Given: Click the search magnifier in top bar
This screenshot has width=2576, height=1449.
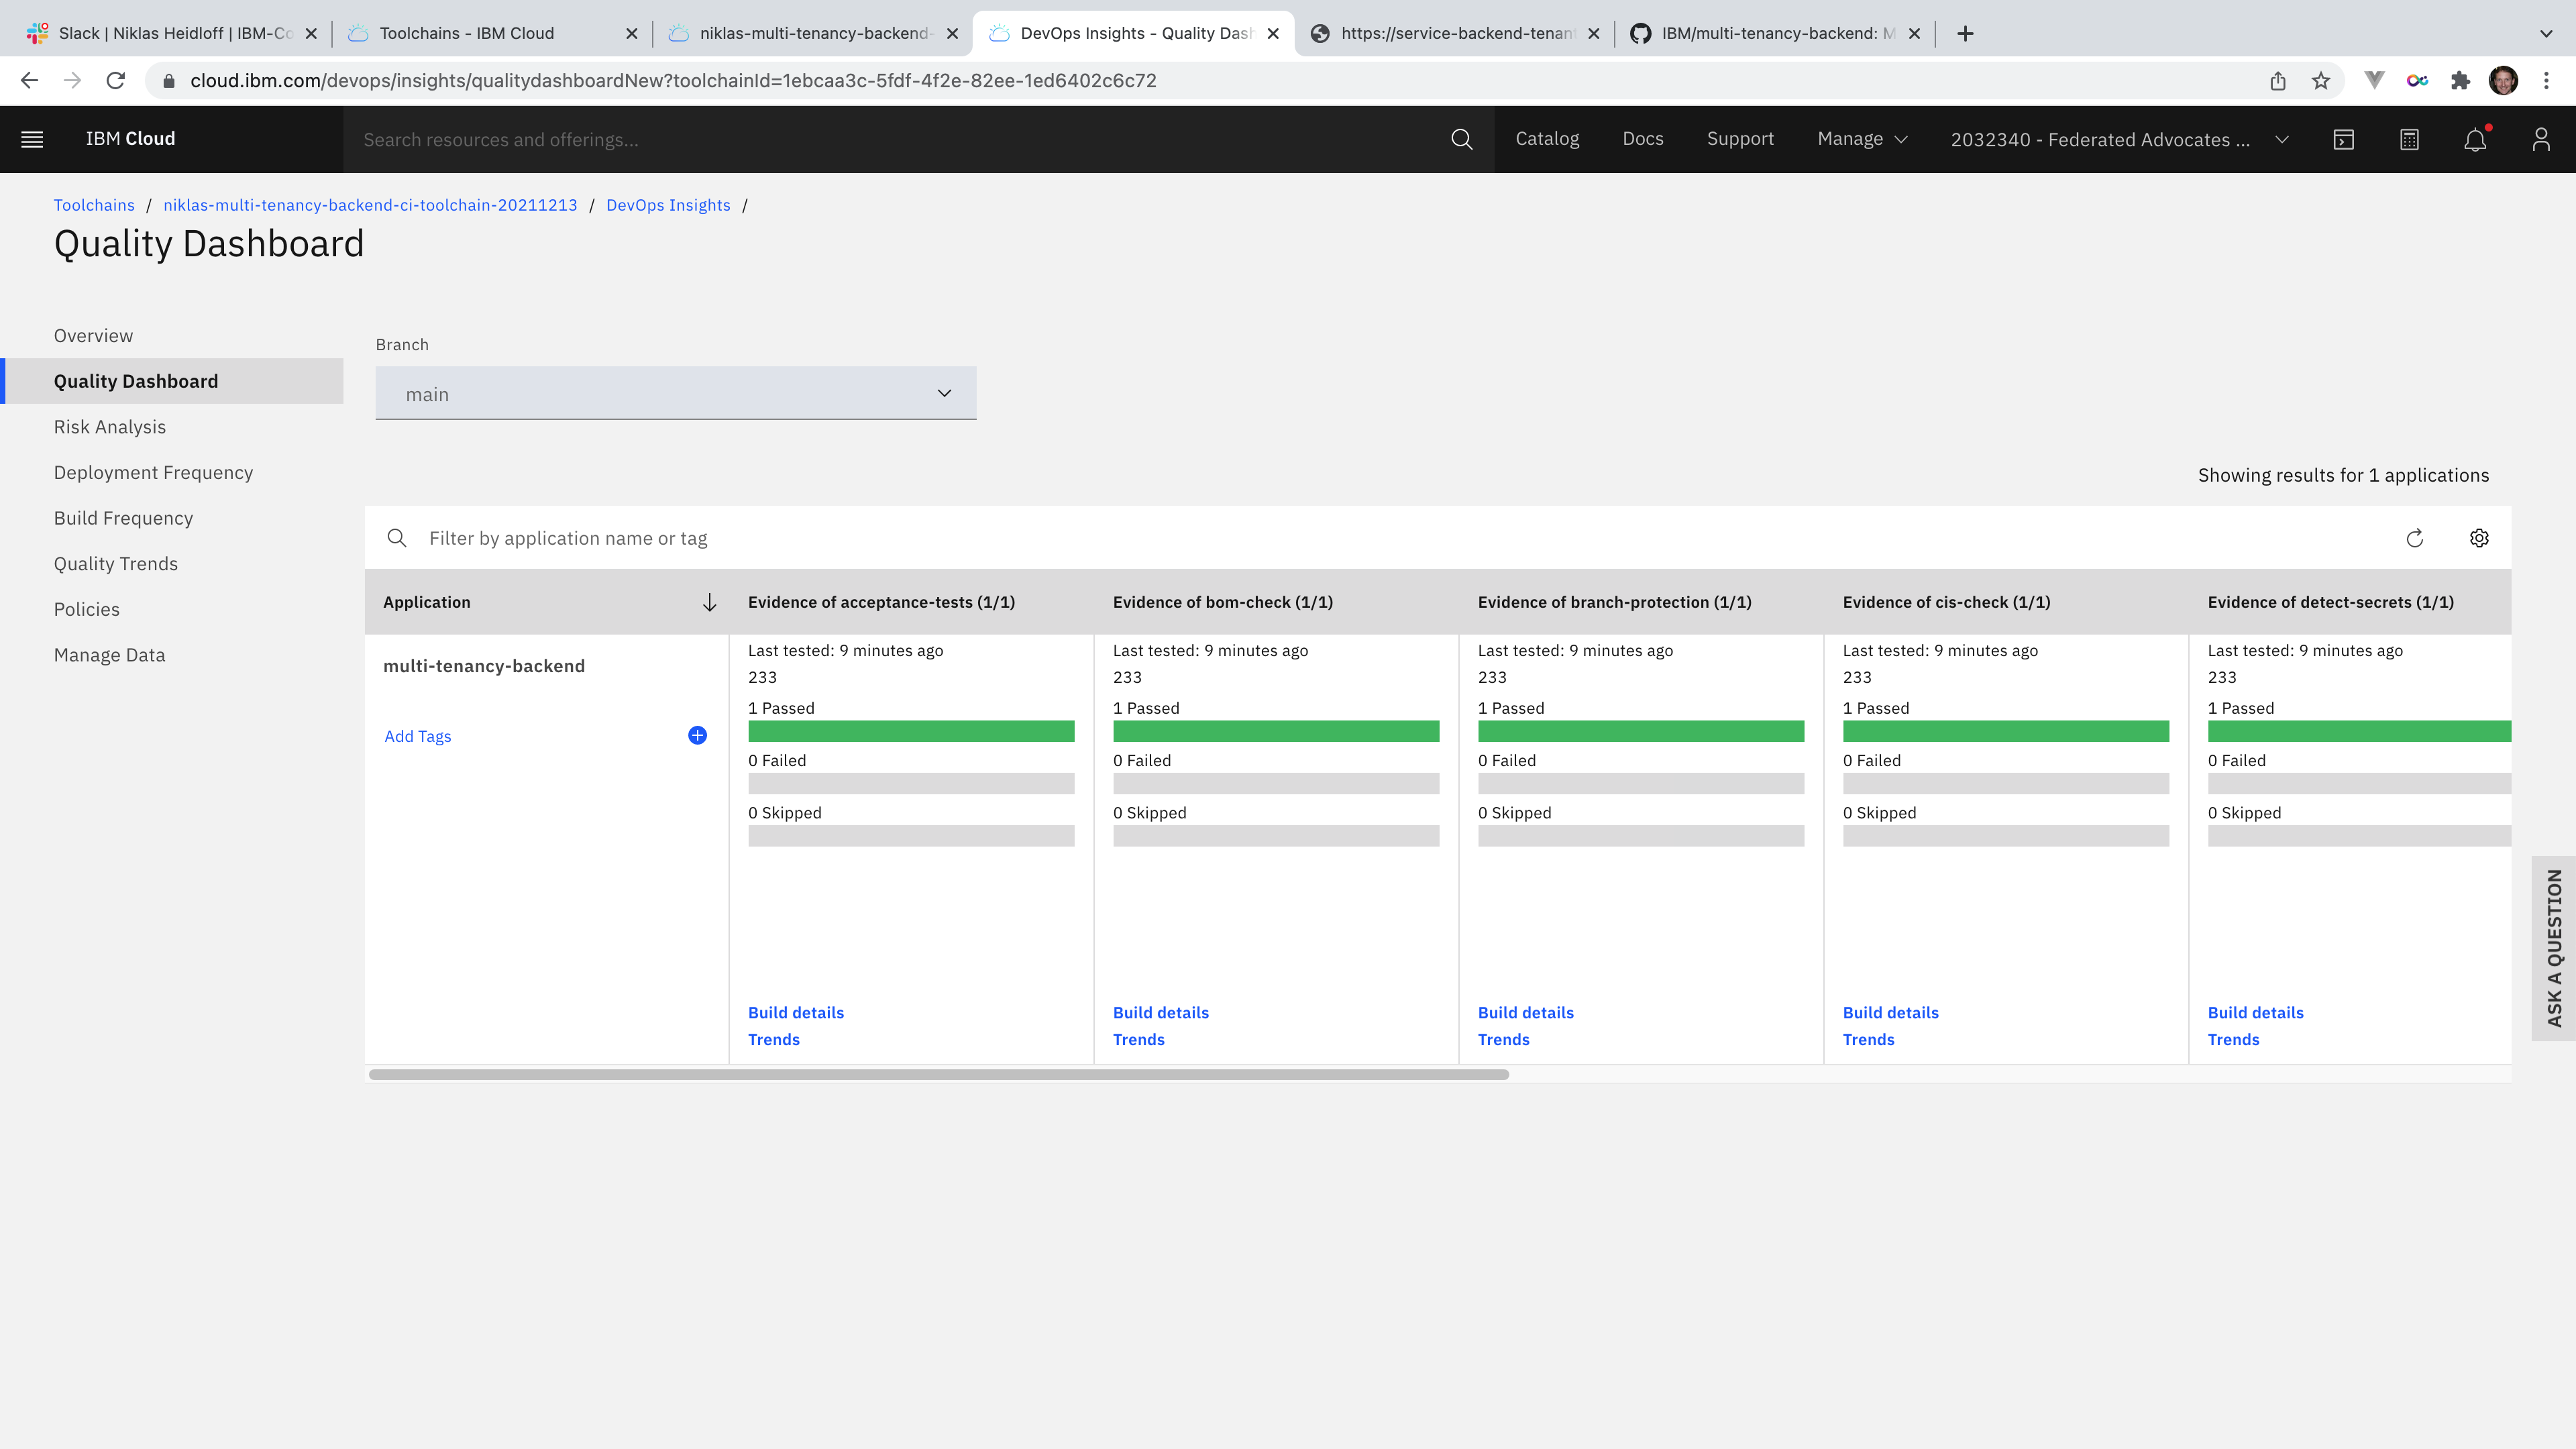Looking at the screenshot, I should [1461, 139].
